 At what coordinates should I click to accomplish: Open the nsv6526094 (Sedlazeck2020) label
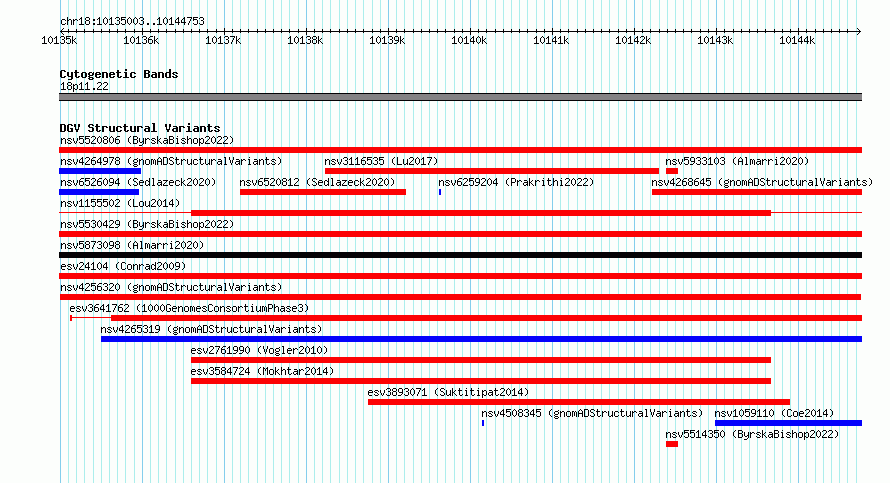coord(138,182)
